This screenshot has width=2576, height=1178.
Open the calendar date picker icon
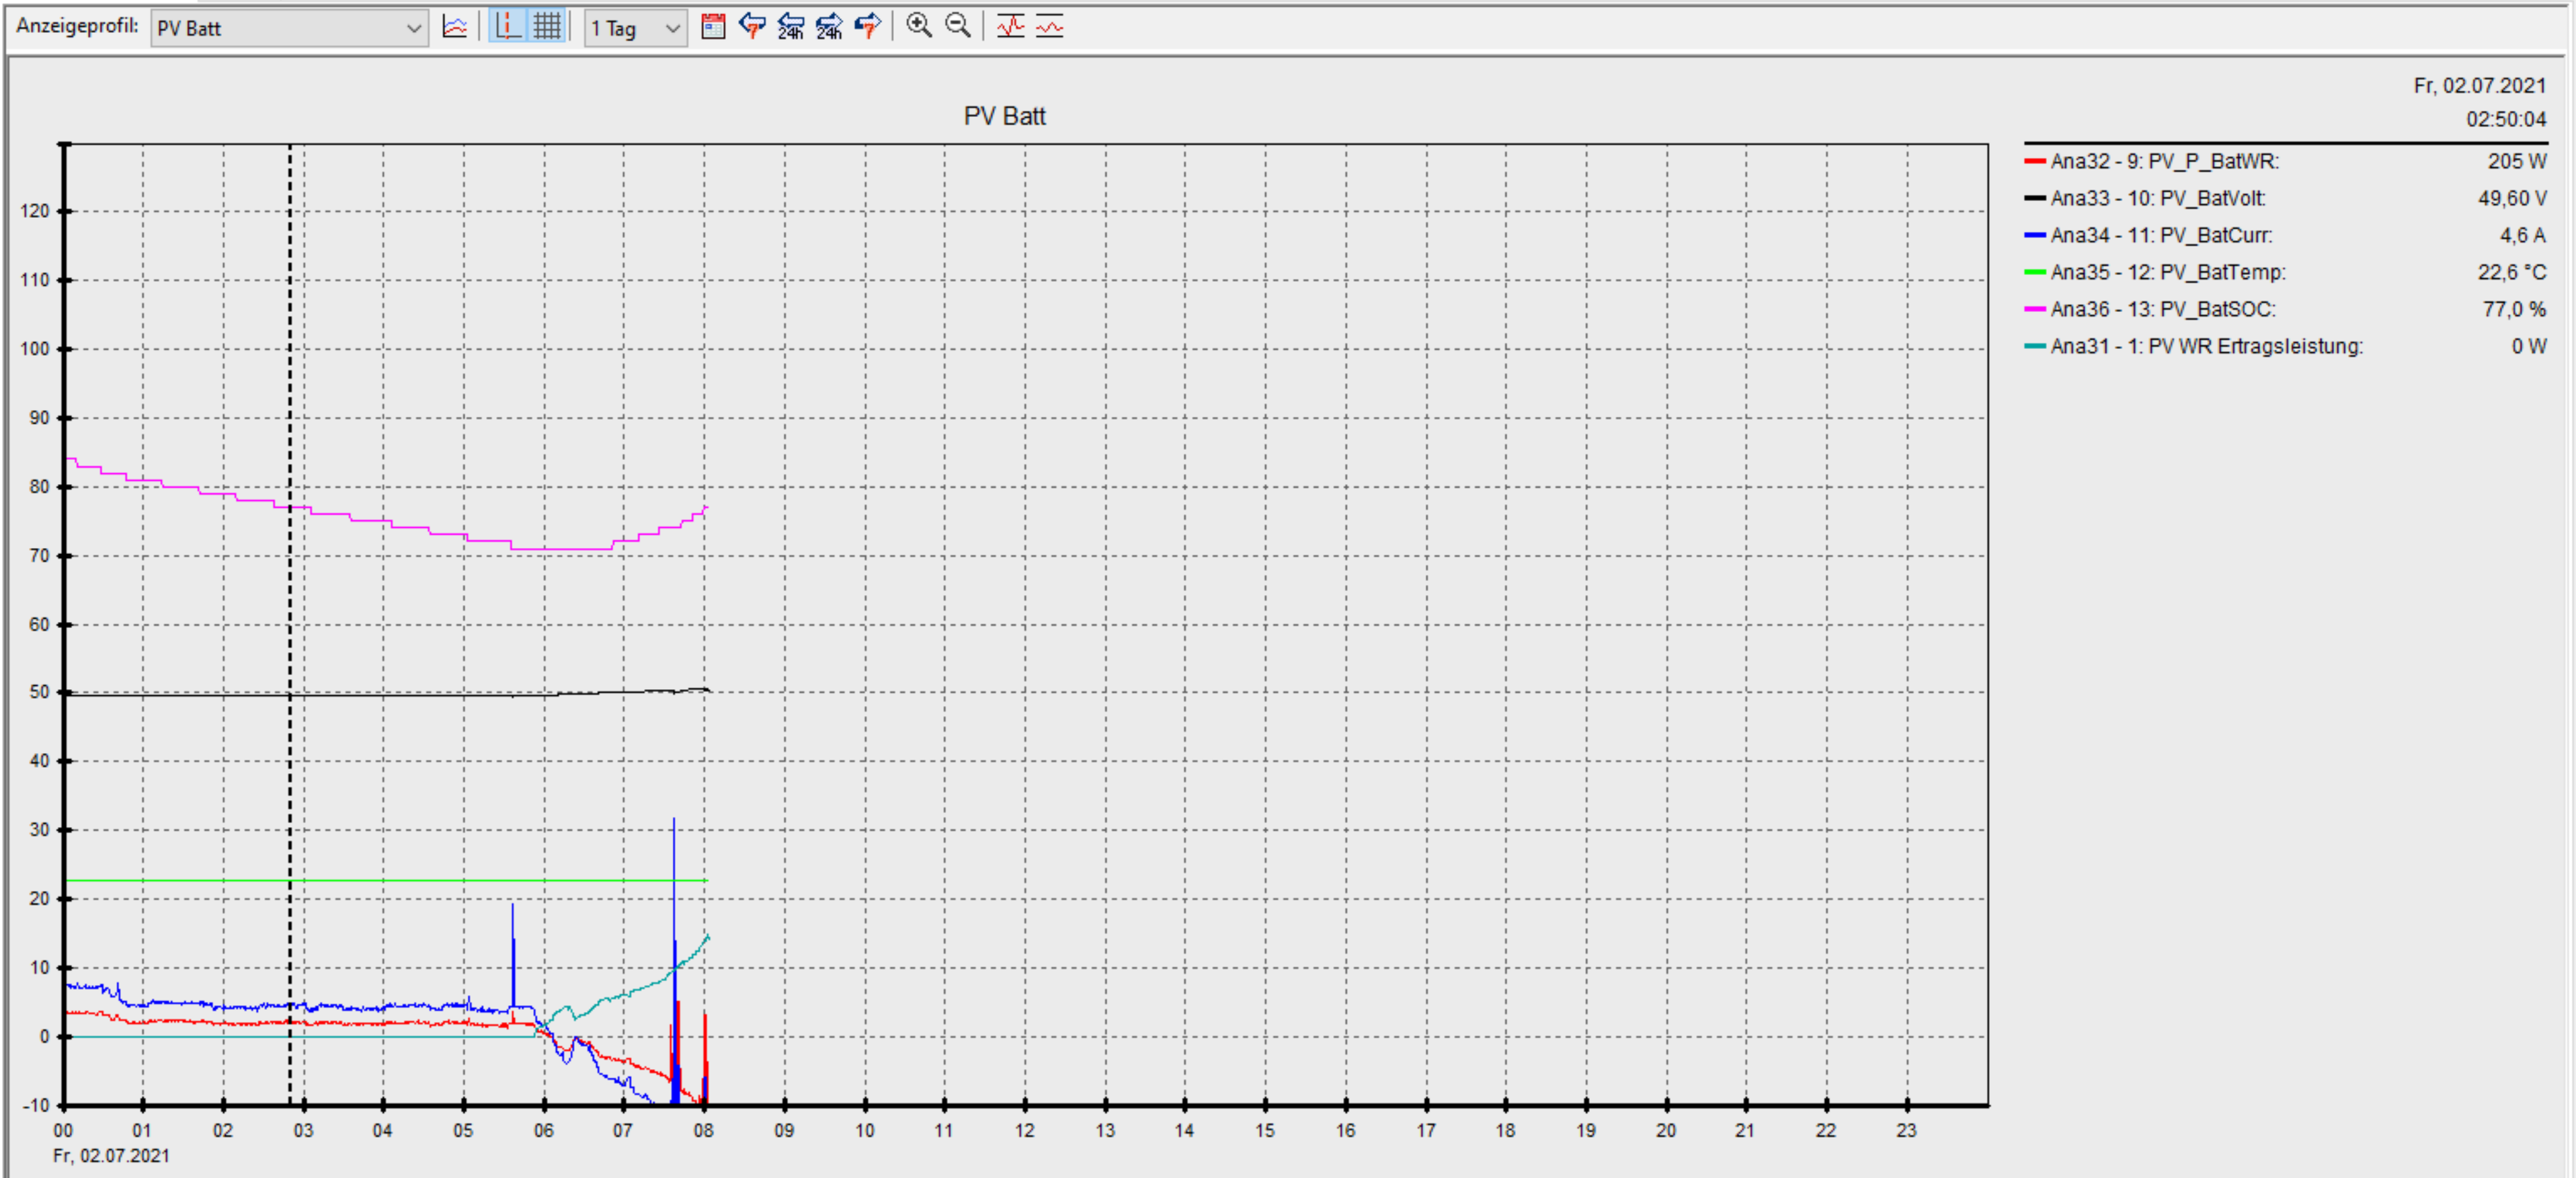tap(713, 27)
